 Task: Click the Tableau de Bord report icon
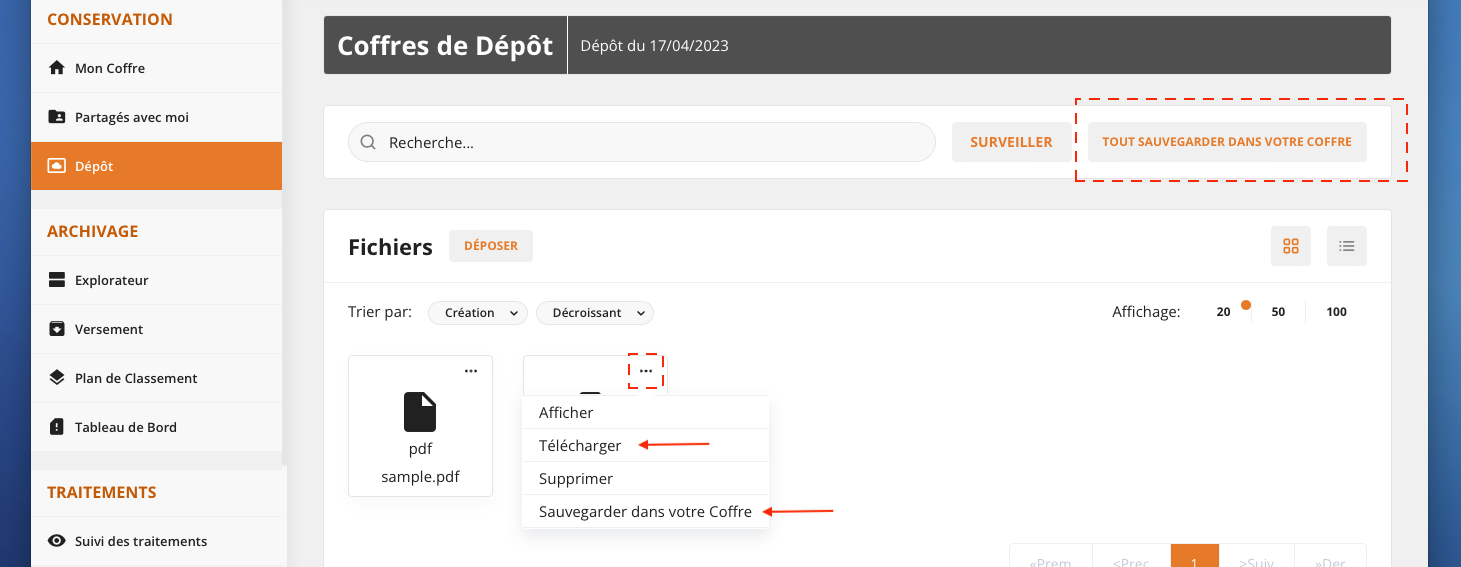click(x=57, y=427)
